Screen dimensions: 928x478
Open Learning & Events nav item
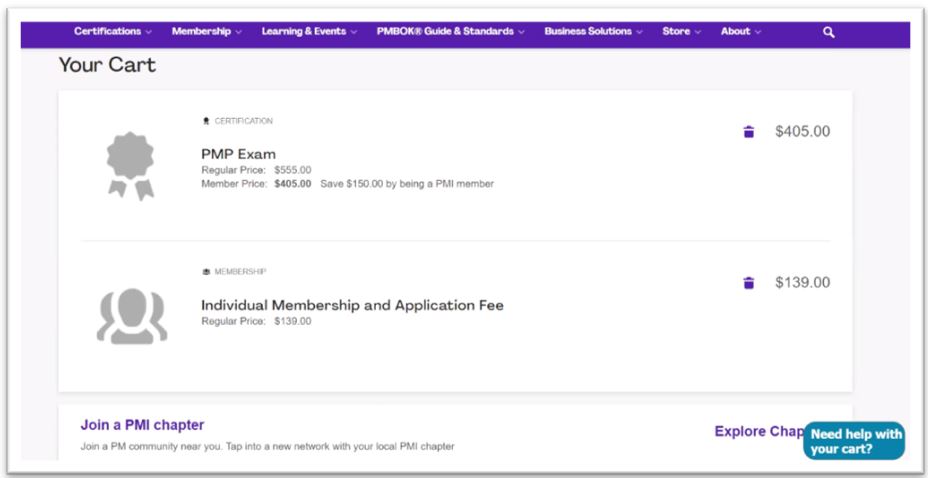304,31
